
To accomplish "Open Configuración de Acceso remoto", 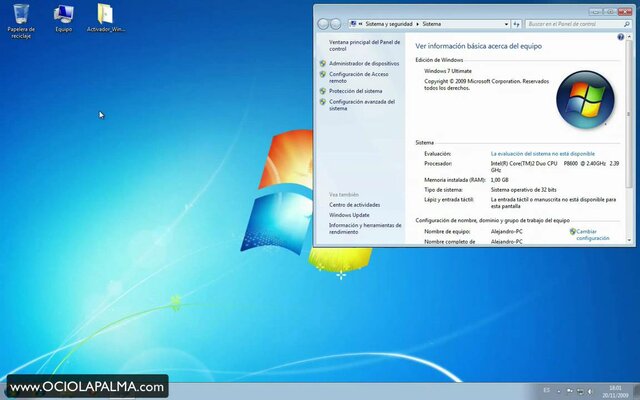I will [x=358, y=78].
